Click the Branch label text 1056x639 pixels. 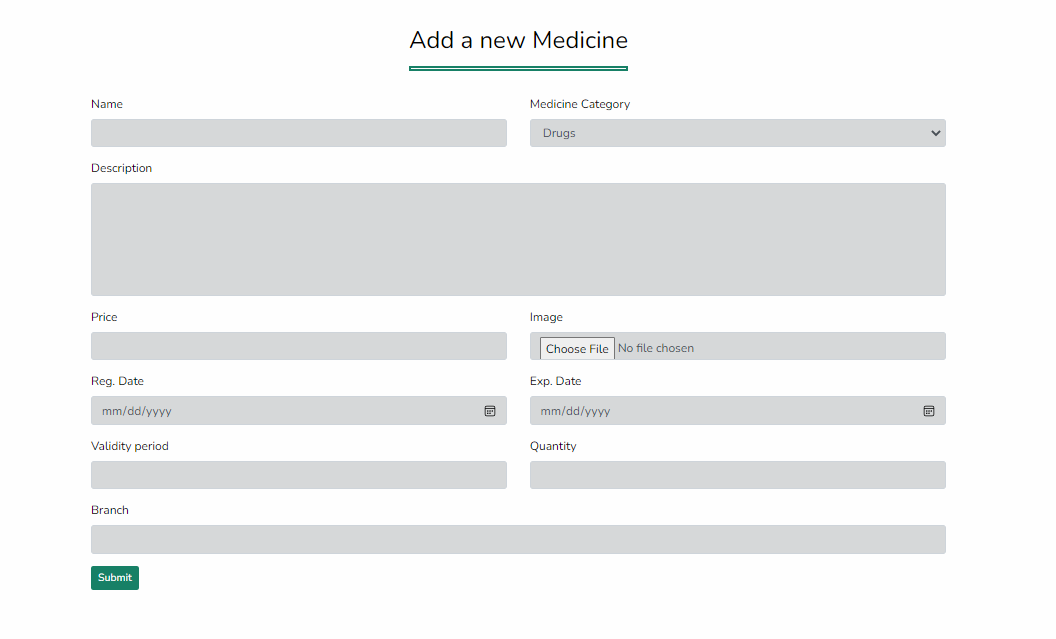[109, 509]
